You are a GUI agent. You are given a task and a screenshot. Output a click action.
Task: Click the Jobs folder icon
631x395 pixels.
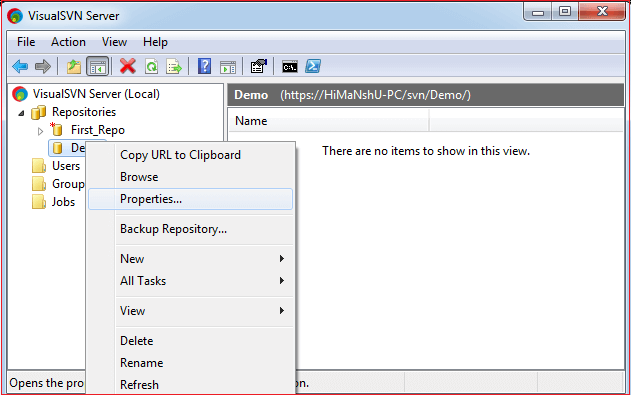(39, 202)
